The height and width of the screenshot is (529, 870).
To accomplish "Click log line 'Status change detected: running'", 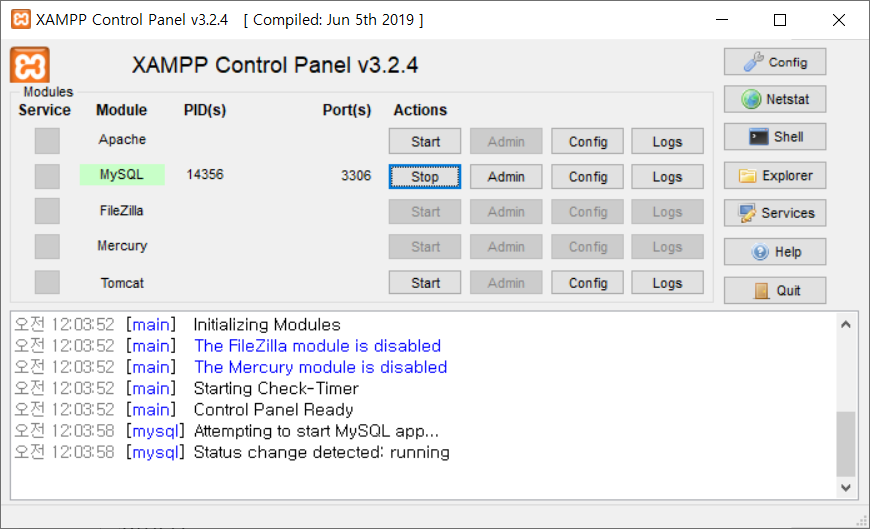I will (321, 452).
